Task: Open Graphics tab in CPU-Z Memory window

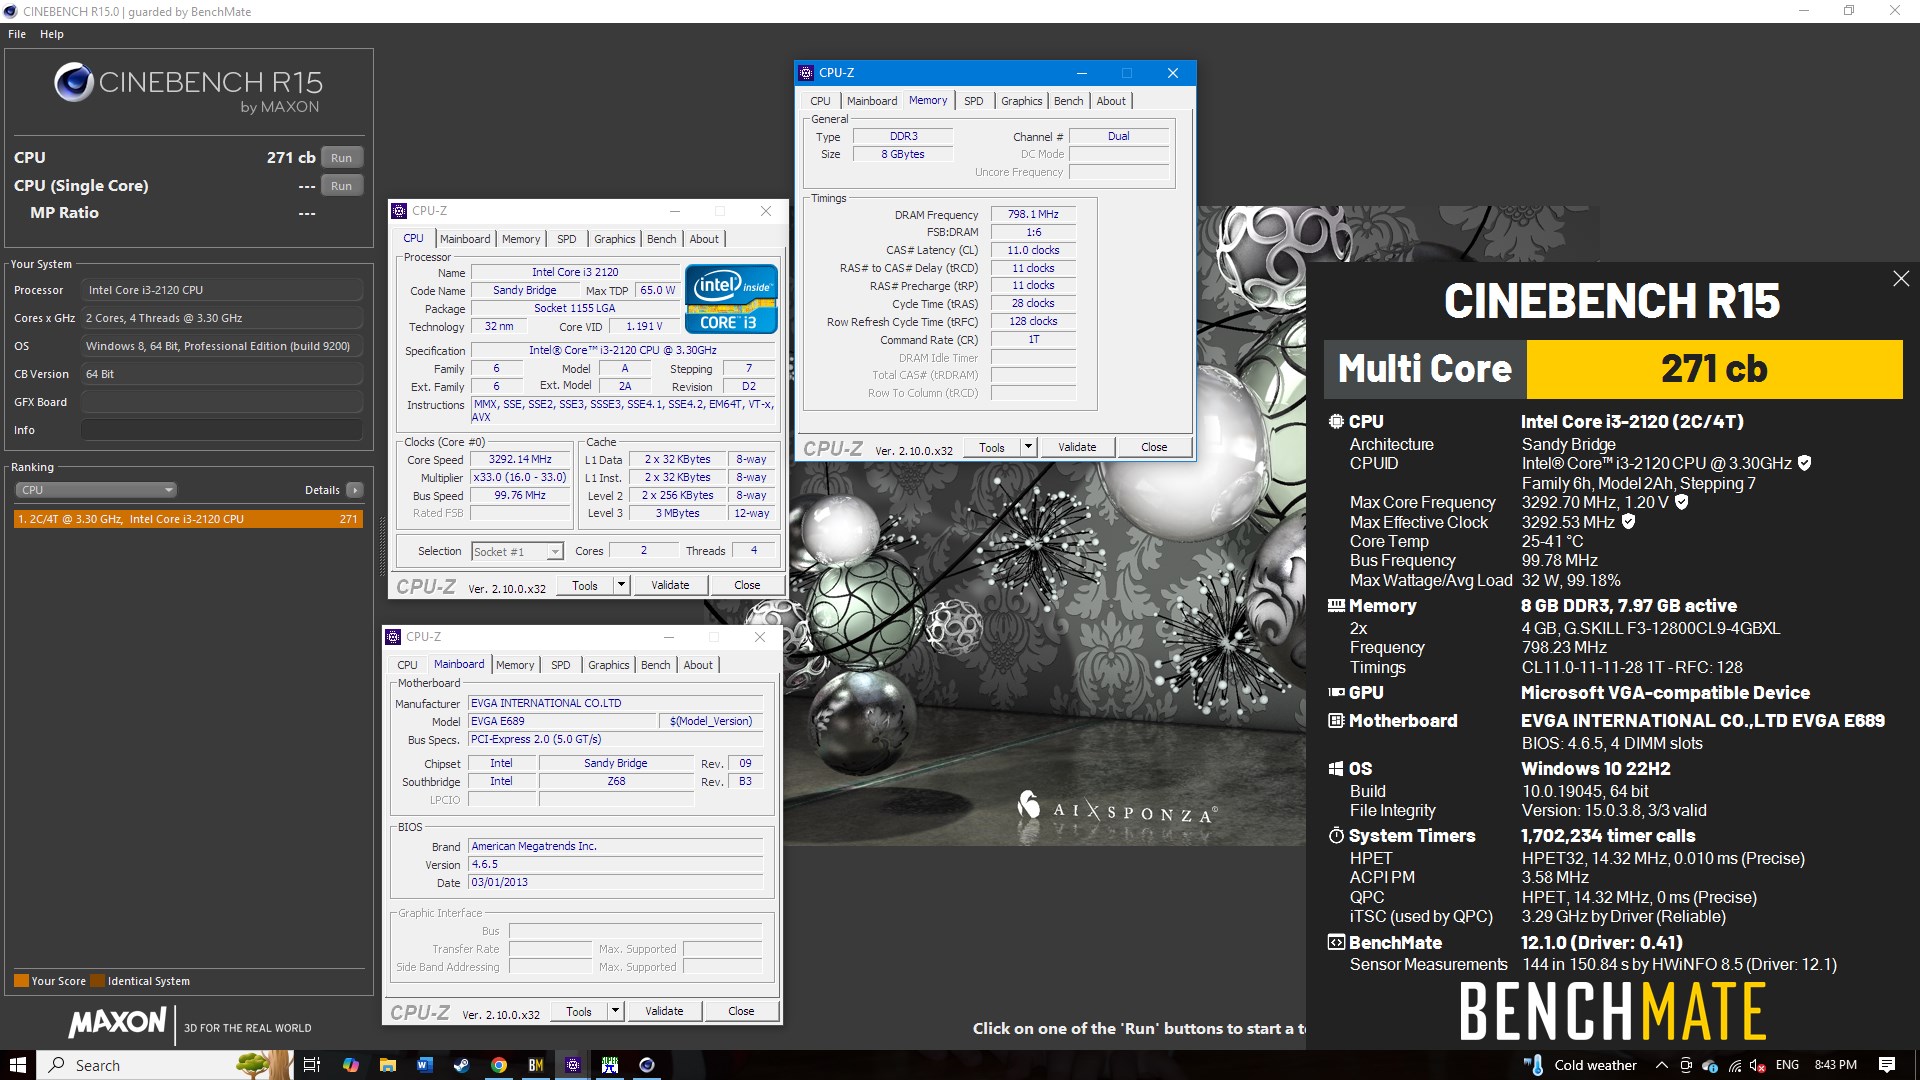Action: [x=1021, y=101]
